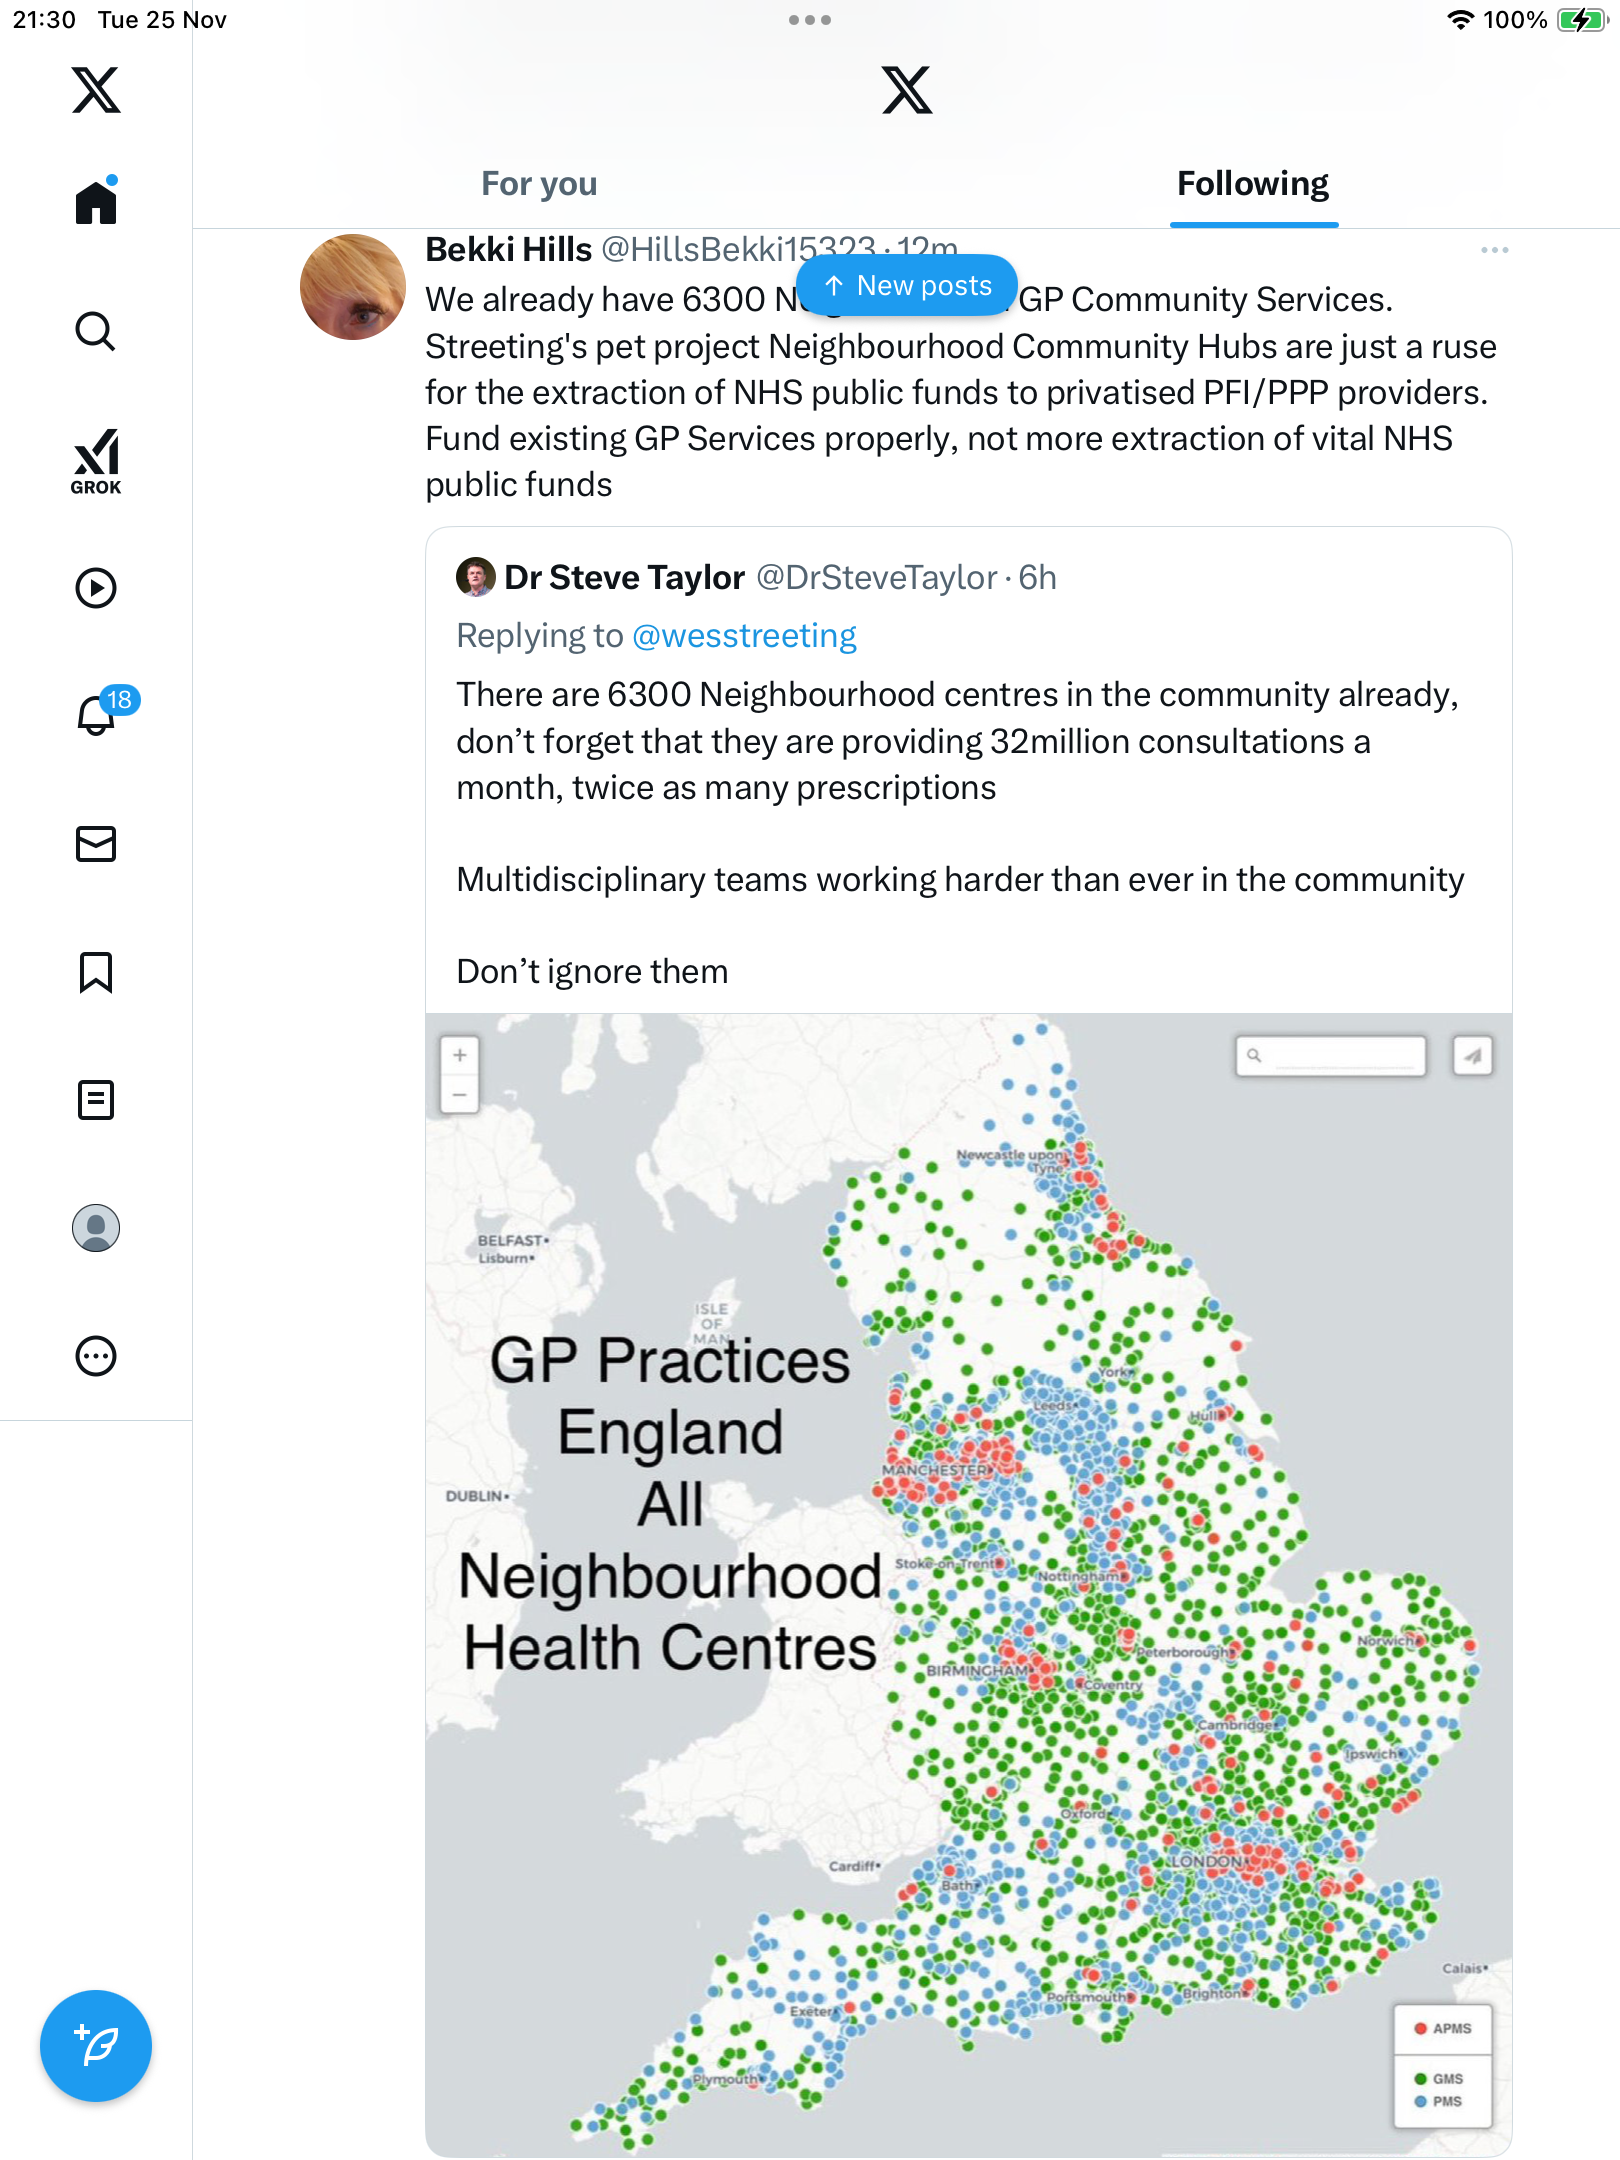The width and height of the screenshot is (1620, 2160).
Task: Open the Video tab play icon
Action: tap(96, 588)
